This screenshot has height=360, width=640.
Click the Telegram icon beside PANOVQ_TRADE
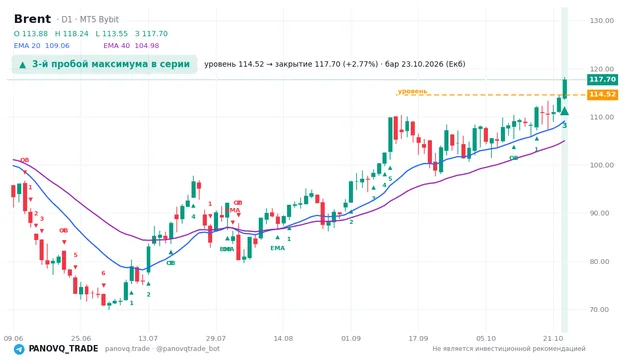click(19, 349)
